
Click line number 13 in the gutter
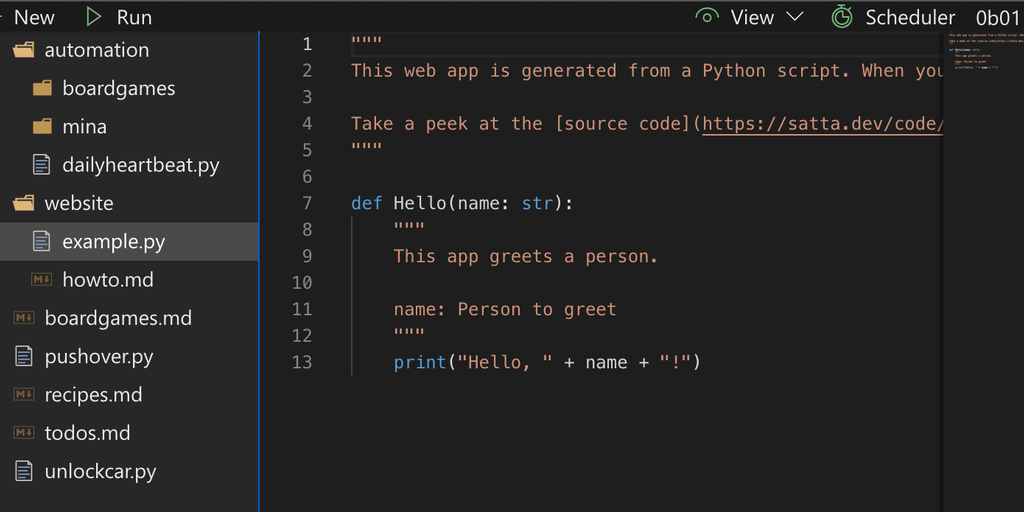click(301, 362)
